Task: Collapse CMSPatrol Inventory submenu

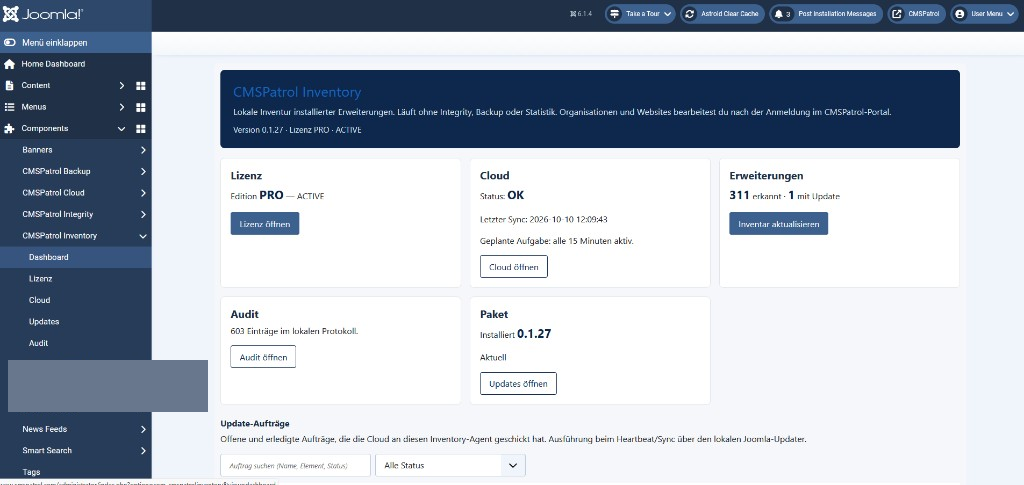Action: tap(143, 236)
